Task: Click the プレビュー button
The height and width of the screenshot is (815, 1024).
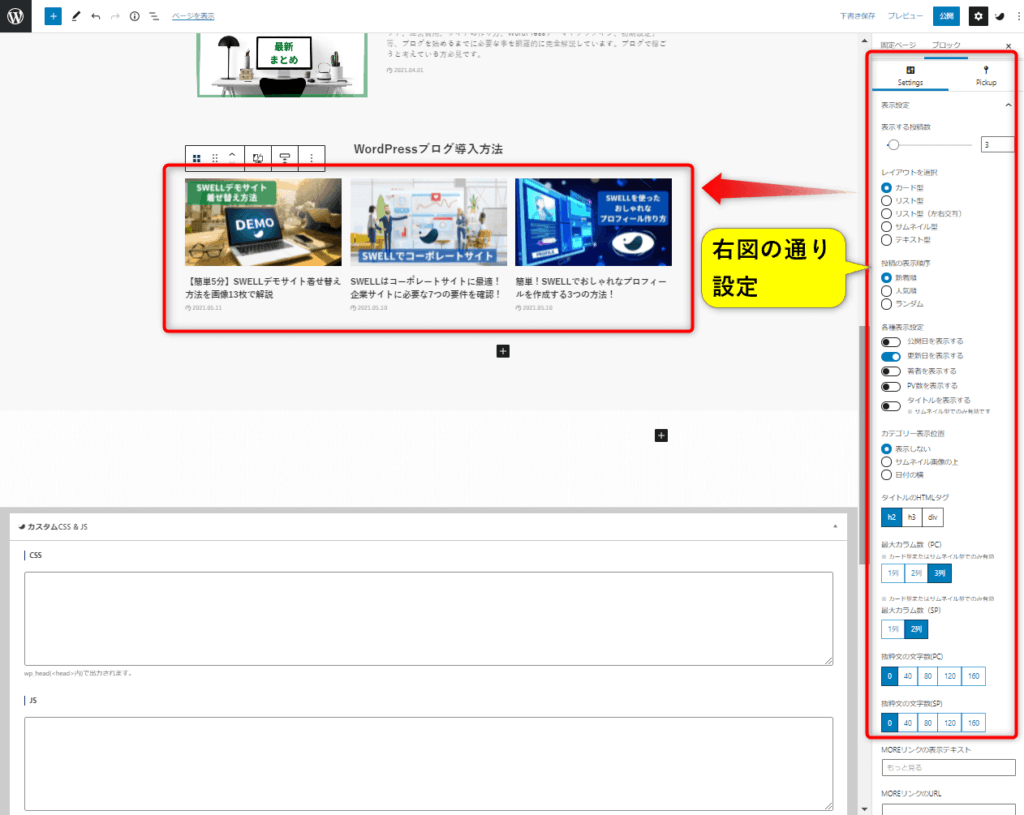Action: (x=905, y=16)
